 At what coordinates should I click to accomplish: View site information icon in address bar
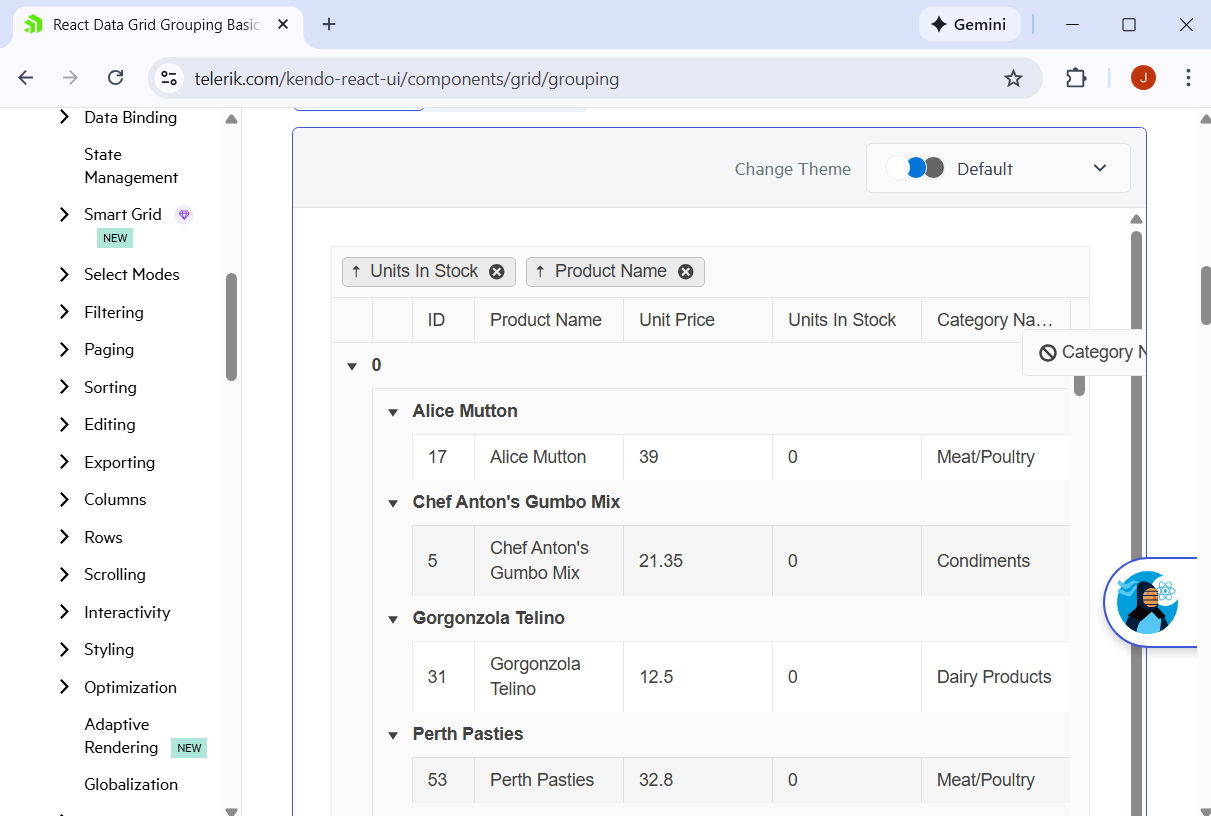(x=169, y=79)
